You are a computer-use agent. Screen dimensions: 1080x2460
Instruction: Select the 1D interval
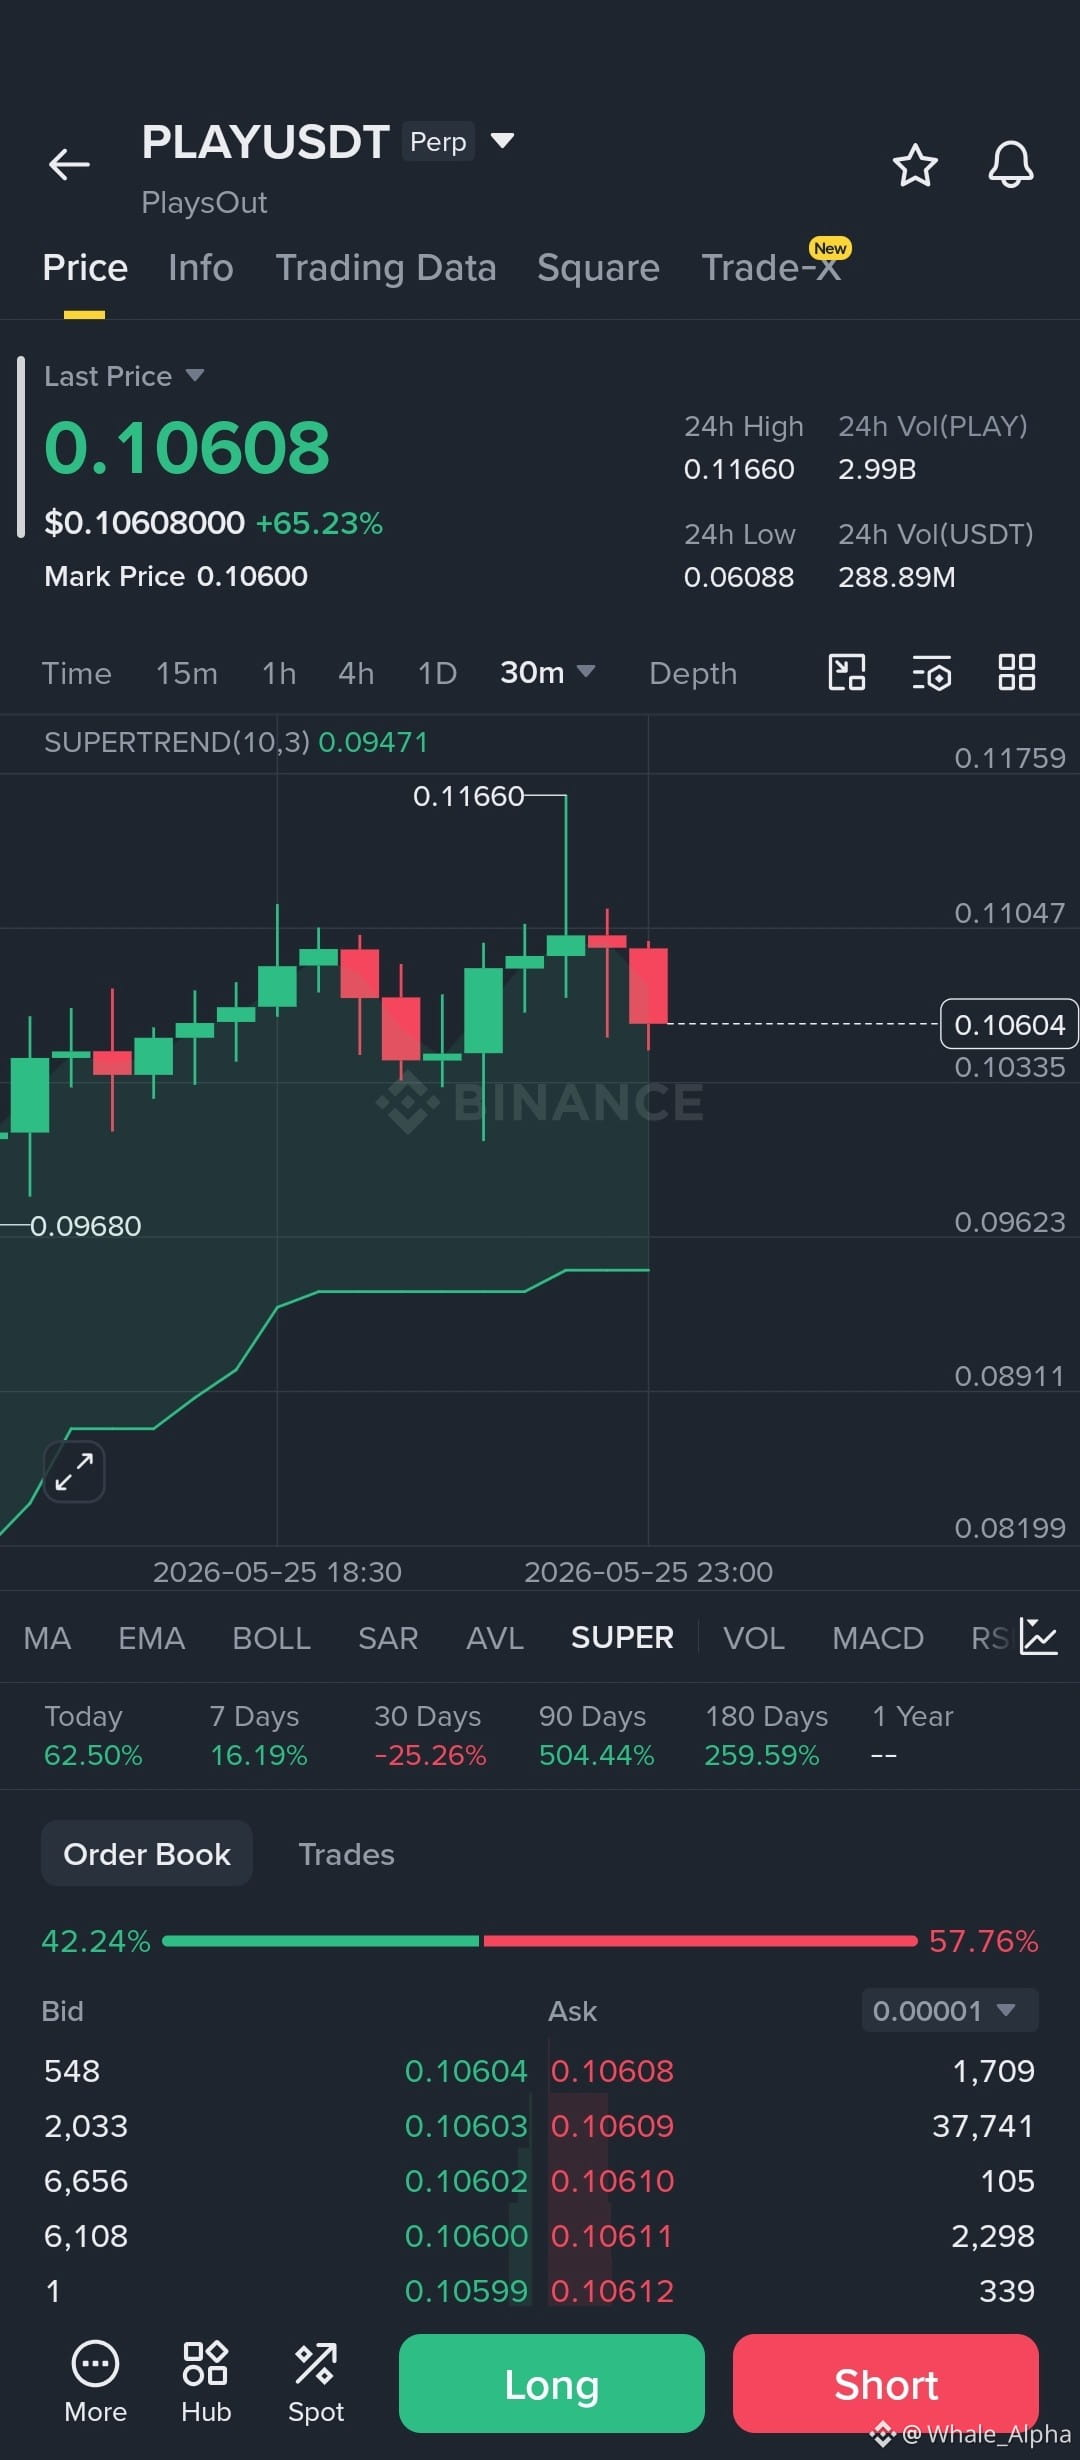(x=437, y=673)
